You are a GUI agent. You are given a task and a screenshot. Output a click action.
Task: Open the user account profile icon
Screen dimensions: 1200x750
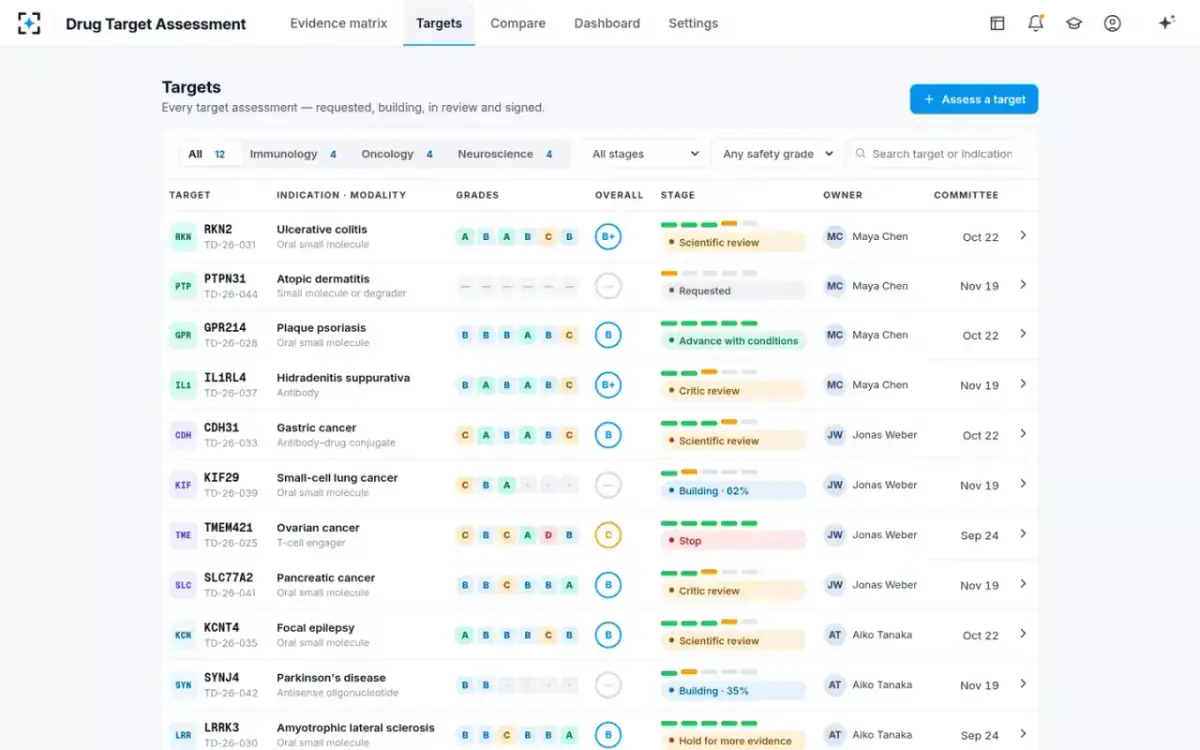1112,23
